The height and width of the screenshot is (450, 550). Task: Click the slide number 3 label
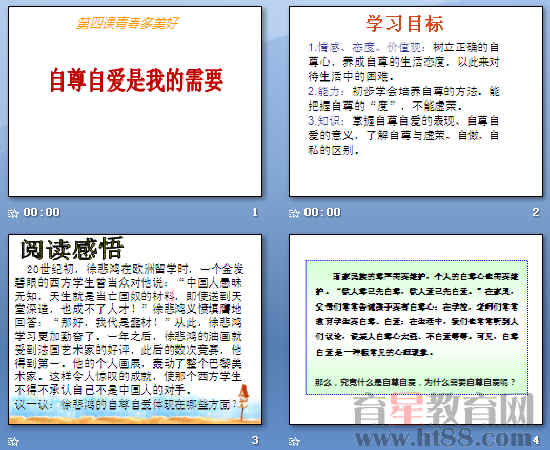click(255, 440)
